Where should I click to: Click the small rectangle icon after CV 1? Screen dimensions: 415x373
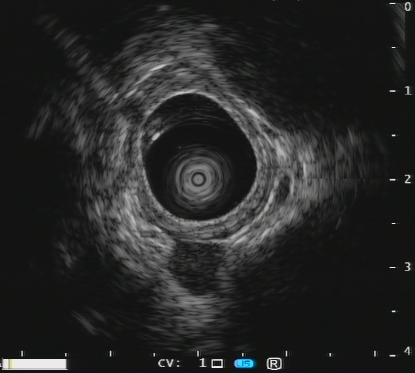click(217, 363)
